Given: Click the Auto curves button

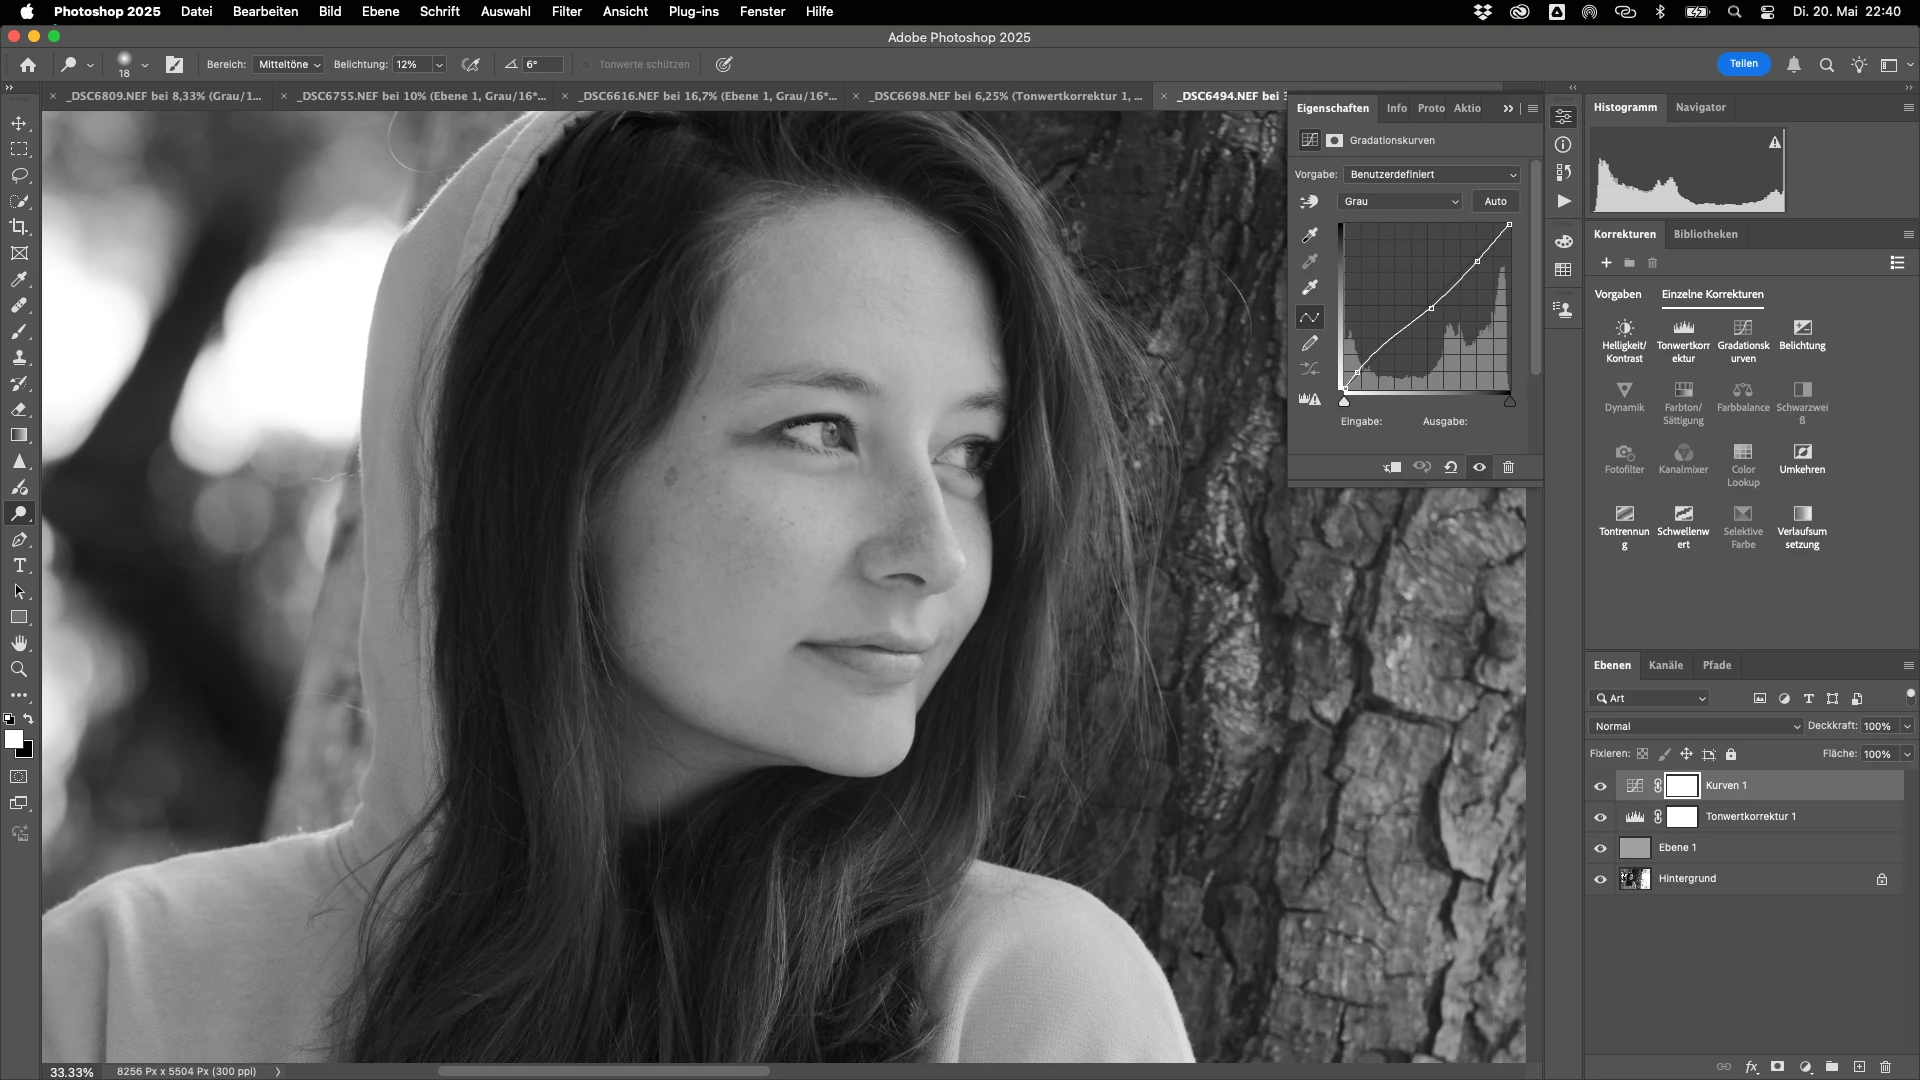Looking at the screenshot, I should pyautogui.click(x=1495, y=201).
